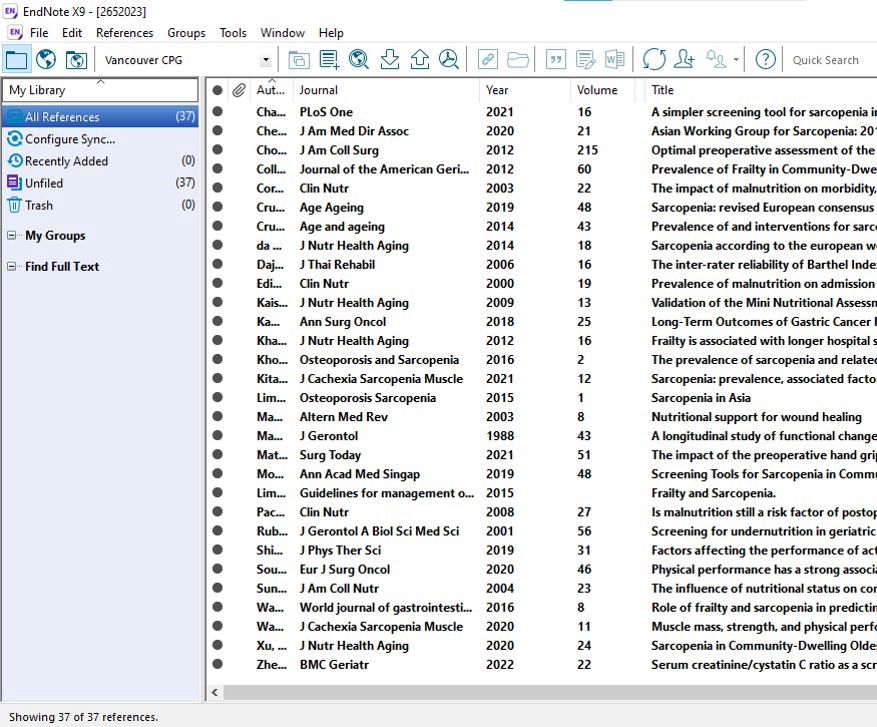Click the Format Bibliography icon
Image resolution: width=877 pixels, height=727 pixels.
point(585,59)
